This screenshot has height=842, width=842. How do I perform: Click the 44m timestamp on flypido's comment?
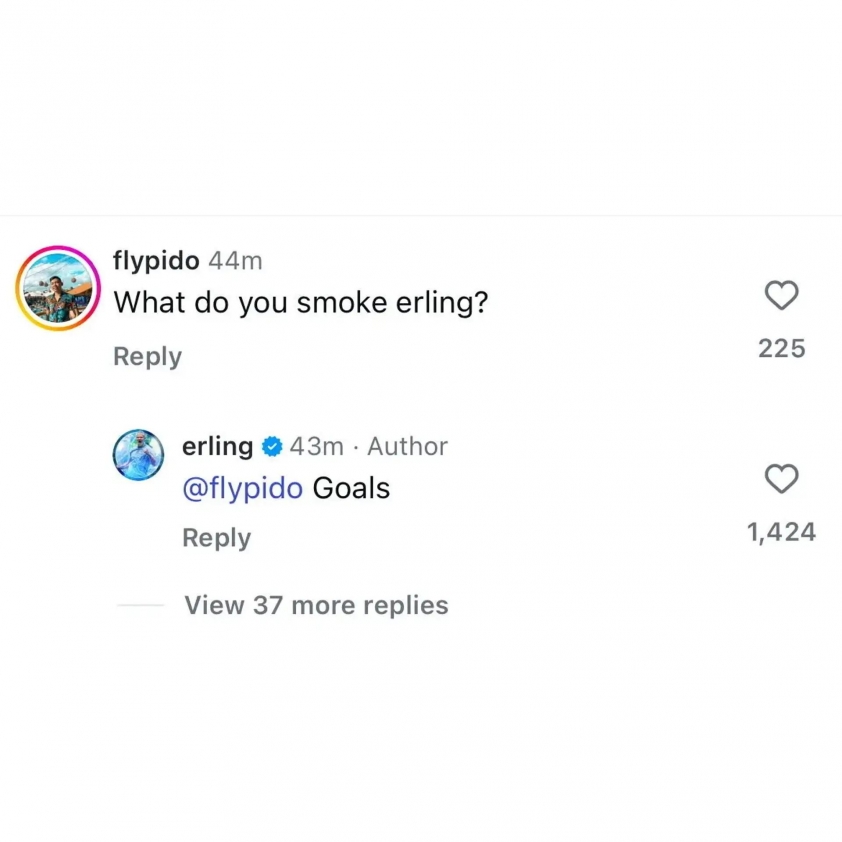click(x=234, y=261)
